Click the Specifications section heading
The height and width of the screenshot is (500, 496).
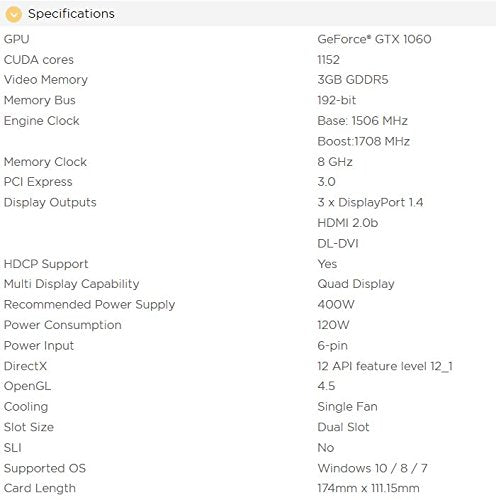pos(71,14)
